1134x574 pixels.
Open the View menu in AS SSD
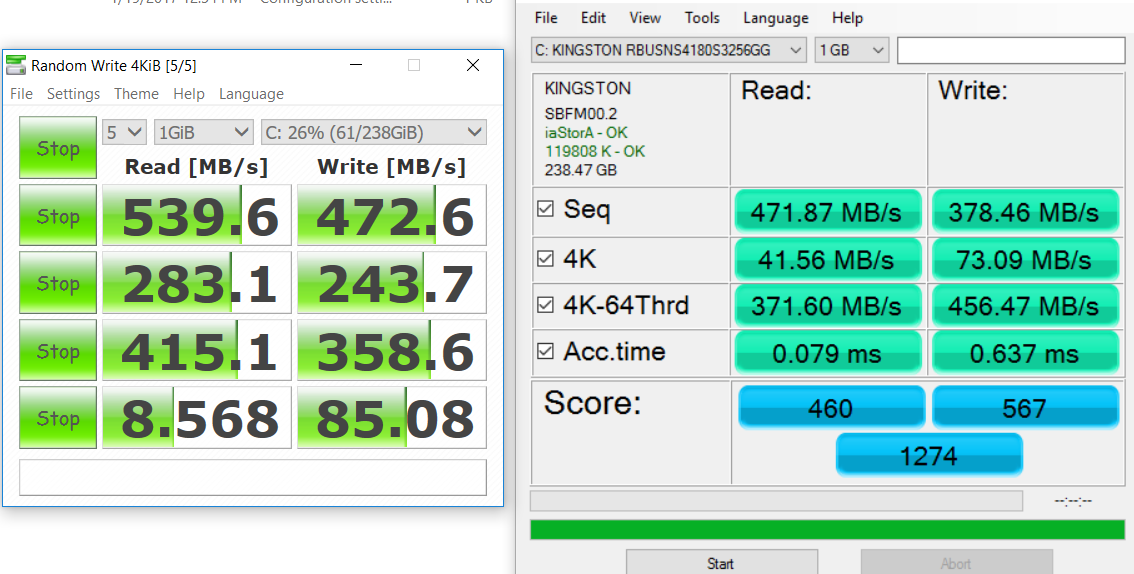(645, 18)
